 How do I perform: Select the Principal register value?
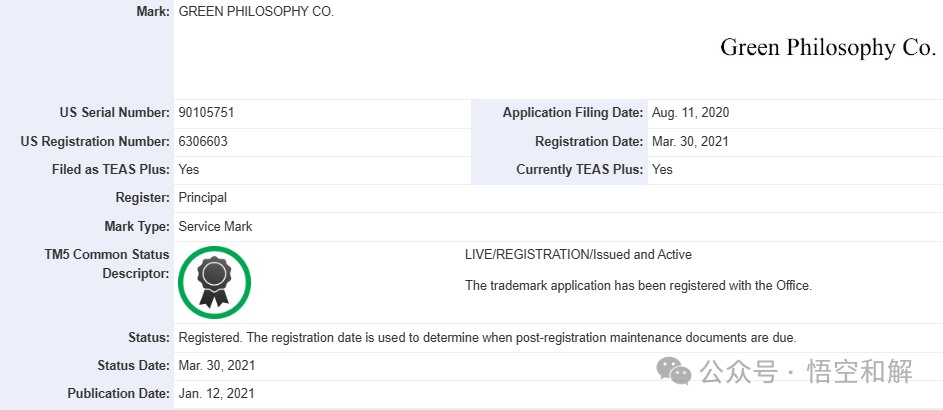[203, 198]
